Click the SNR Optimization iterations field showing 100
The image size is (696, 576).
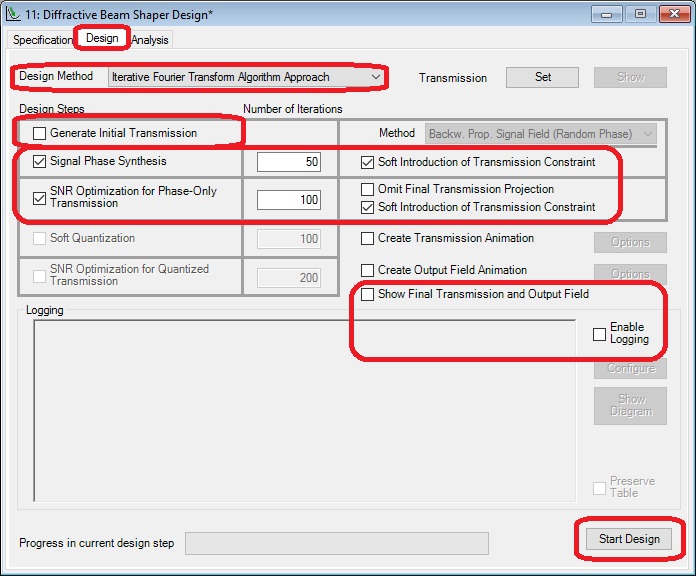(x=289, y=200)
